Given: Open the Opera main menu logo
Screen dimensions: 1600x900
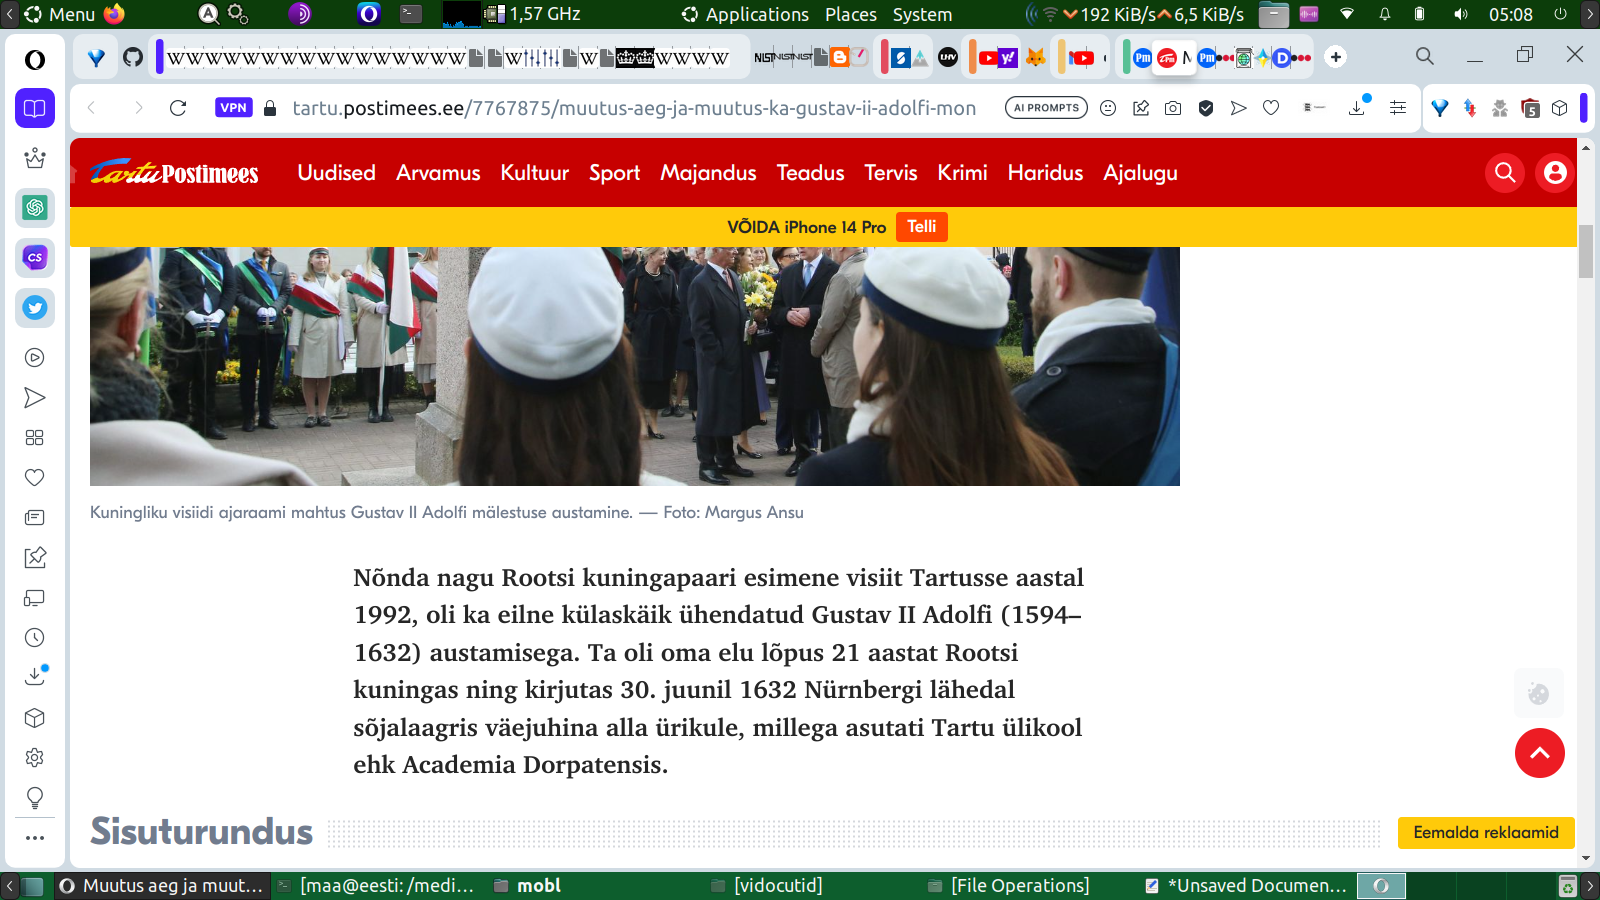Looking at the screenshot, I should click(x=35, y=60).
